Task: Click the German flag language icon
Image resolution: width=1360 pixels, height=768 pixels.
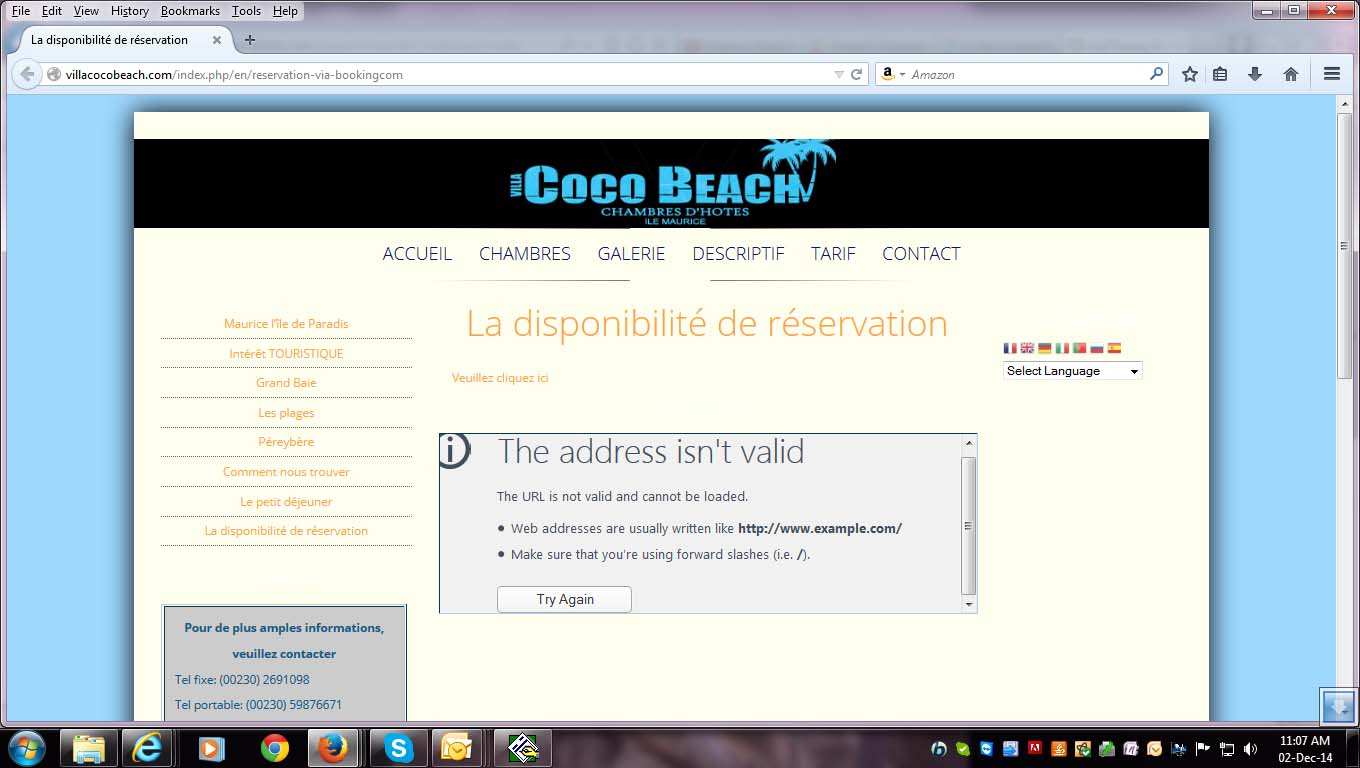Action: click(x=1044, y=348)
